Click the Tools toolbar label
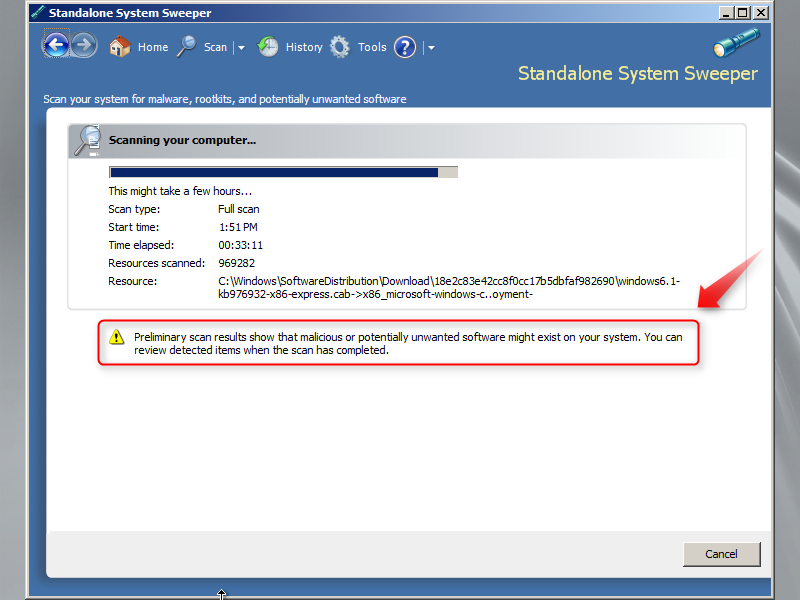This screenshot has height=600, width=800. point(372,46)
